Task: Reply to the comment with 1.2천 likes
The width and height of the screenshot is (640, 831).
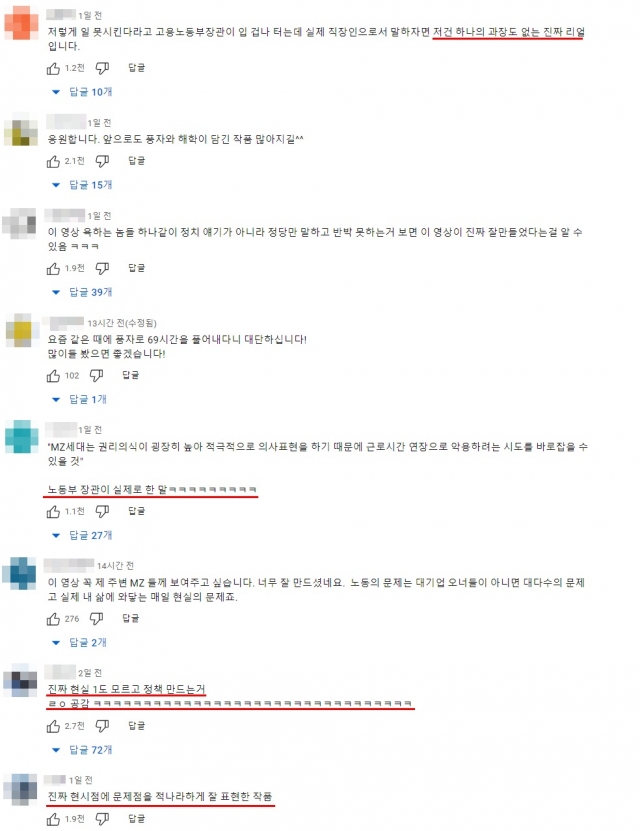Action: [x=137, y=68]
